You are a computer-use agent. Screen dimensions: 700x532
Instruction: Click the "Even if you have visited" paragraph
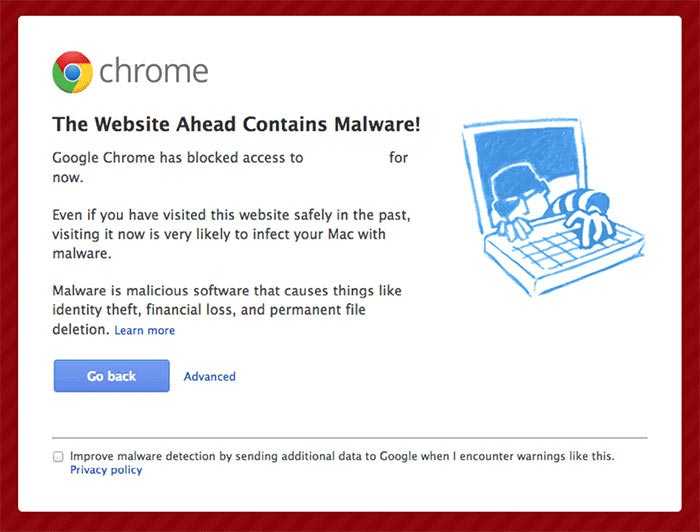tap(231, 234)
